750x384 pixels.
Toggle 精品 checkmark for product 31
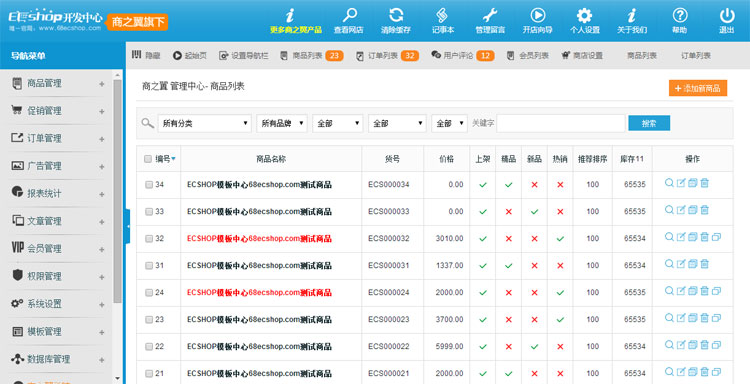508,265
